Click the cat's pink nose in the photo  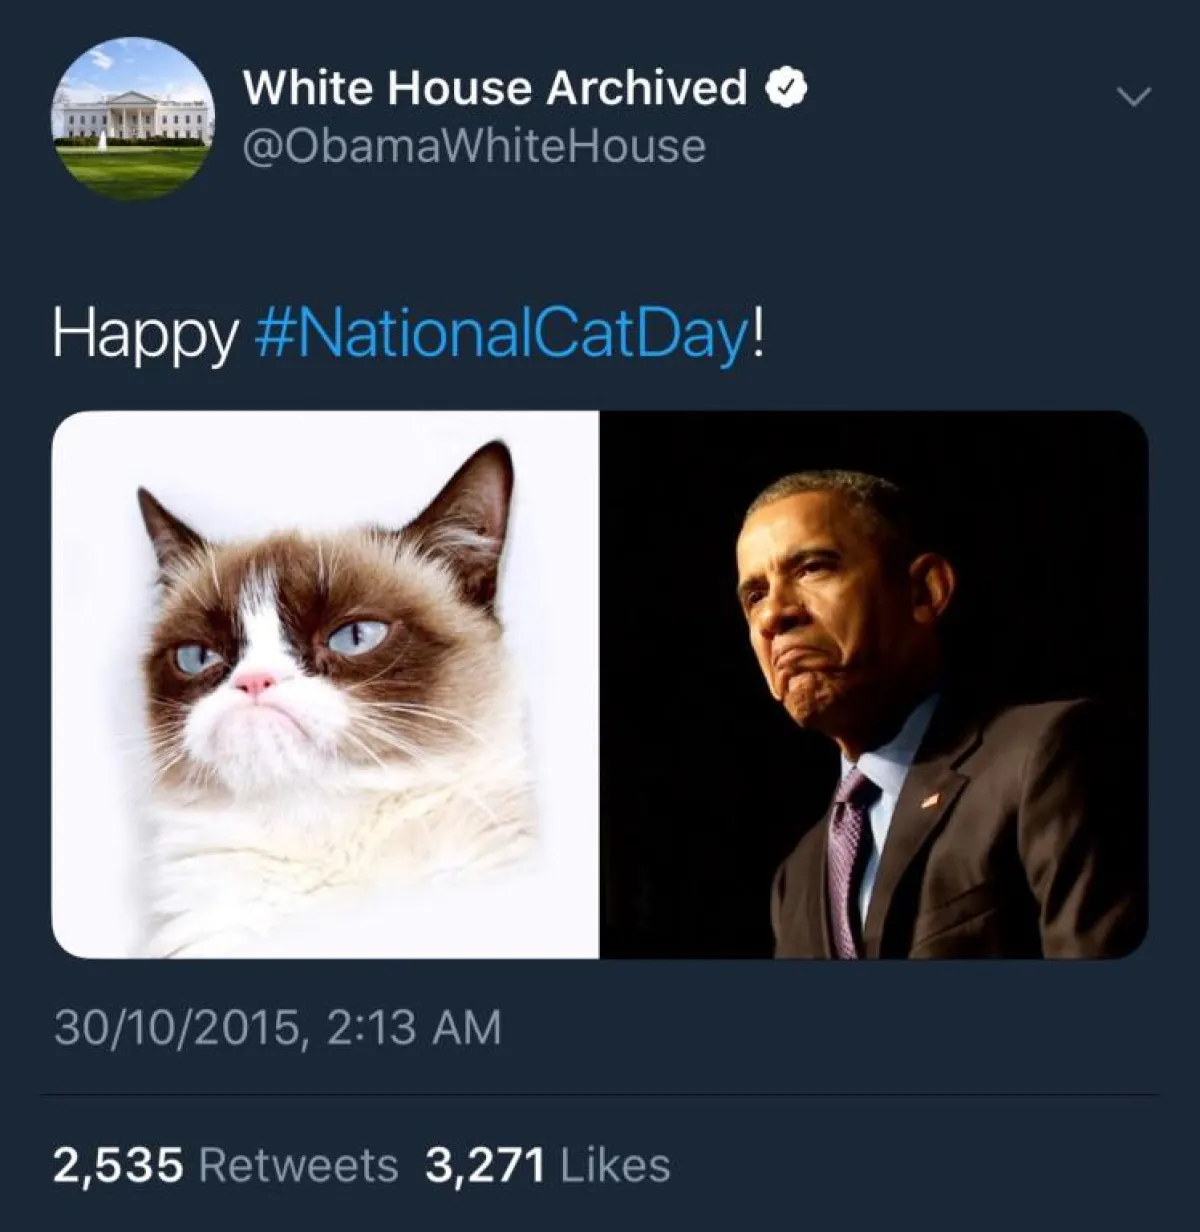pyautogui.click(x=254, y=683)
